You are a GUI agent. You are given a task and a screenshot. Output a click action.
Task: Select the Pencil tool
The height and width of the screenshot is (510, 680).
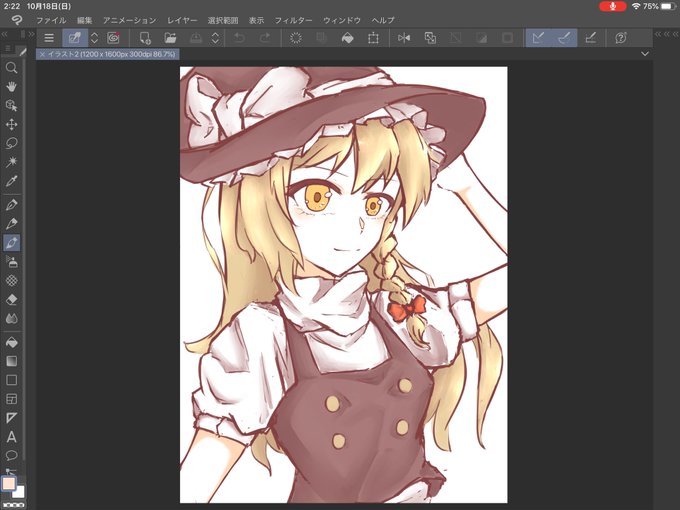(11, 224)
